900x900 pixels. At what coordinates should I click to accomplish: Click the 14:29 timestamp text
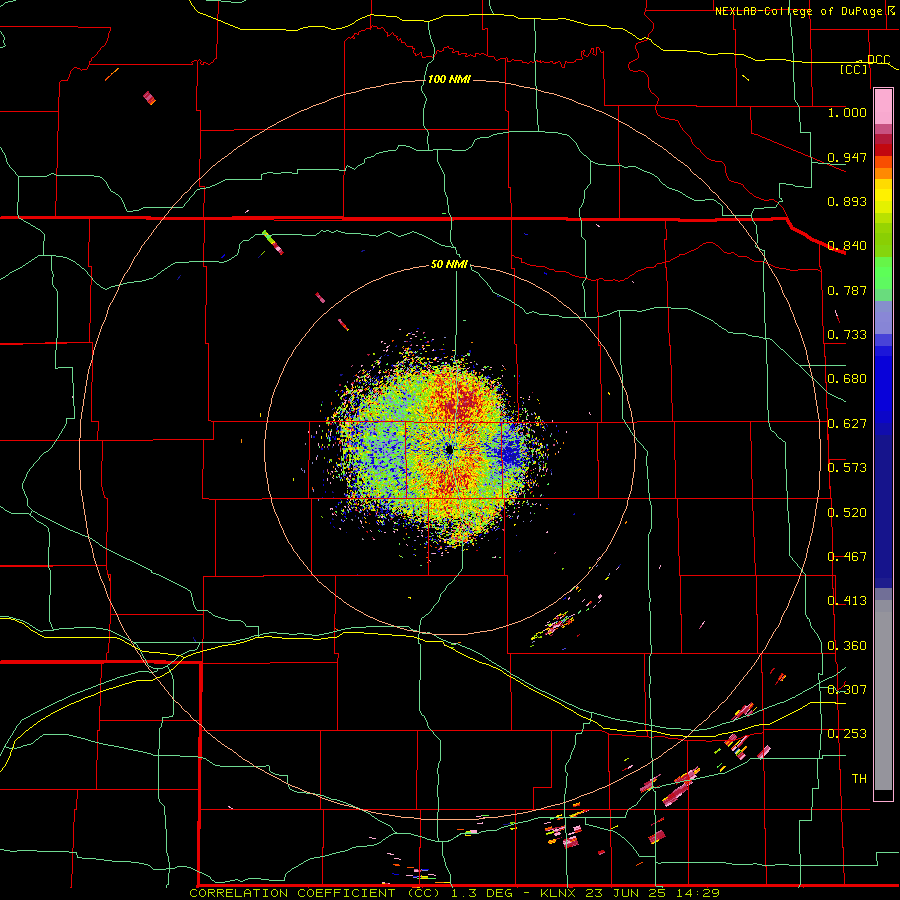click(697, 893)
